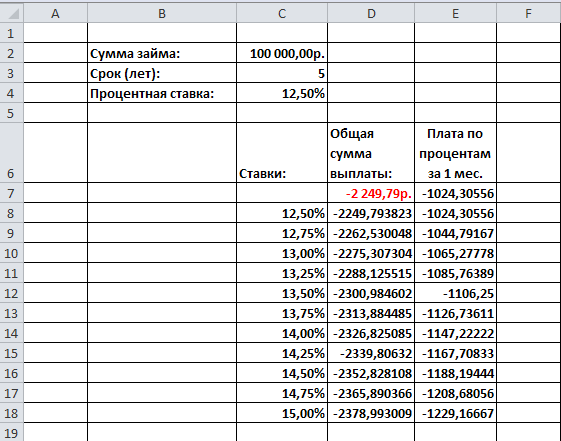Select column D header
Screen dimensions: 561x441
tap(371, 14)
